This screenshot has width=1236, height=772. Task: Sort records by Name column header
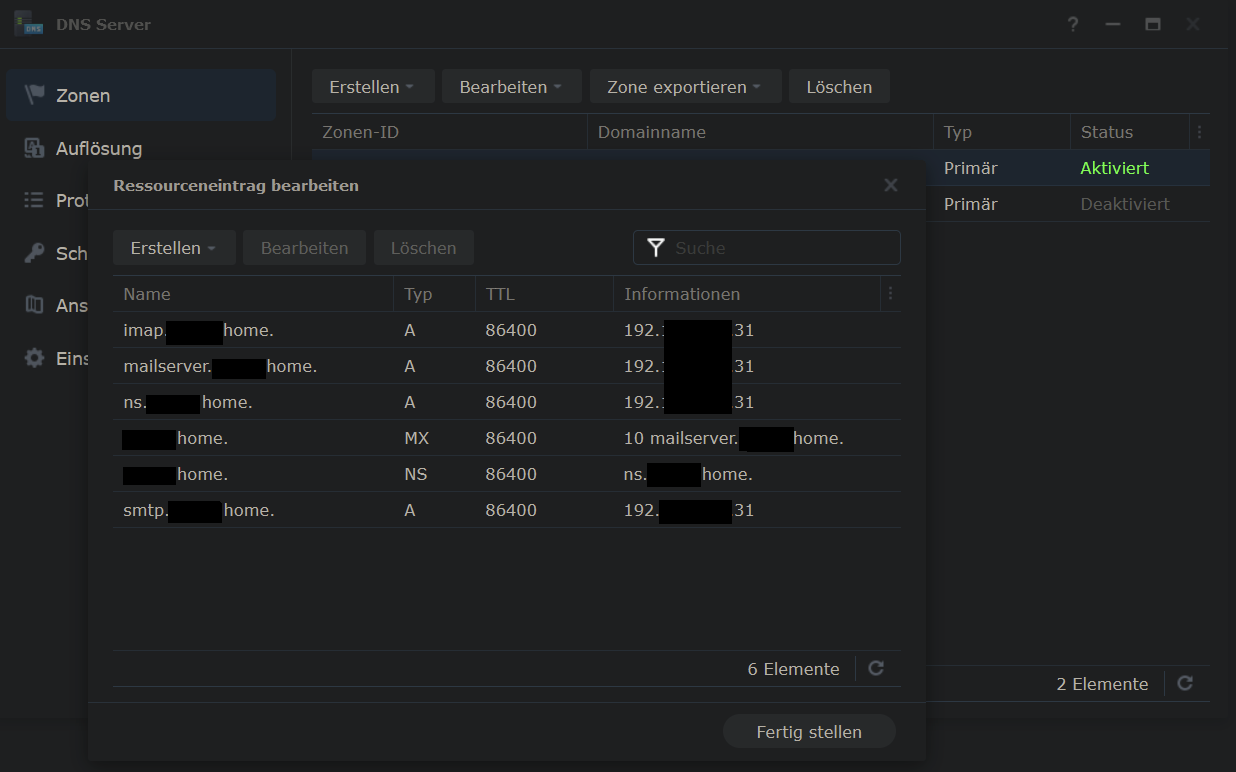(253, 294)
